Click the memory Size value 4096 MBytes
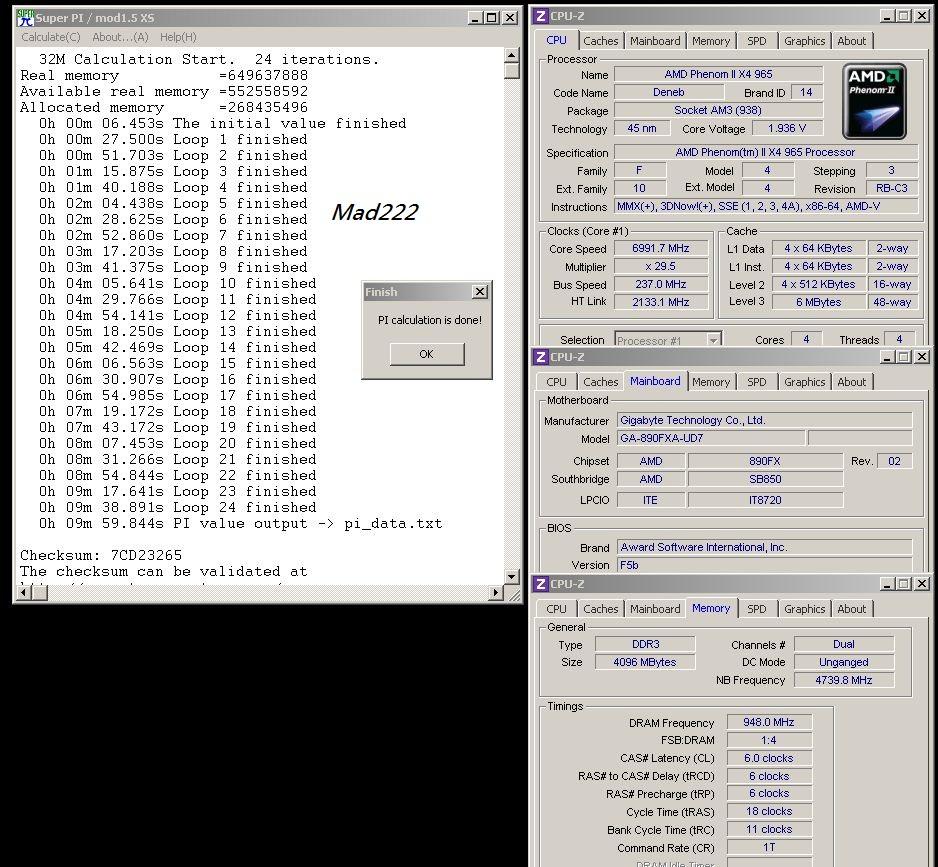This screenshot has height=867, width=938. click(645, 662)
